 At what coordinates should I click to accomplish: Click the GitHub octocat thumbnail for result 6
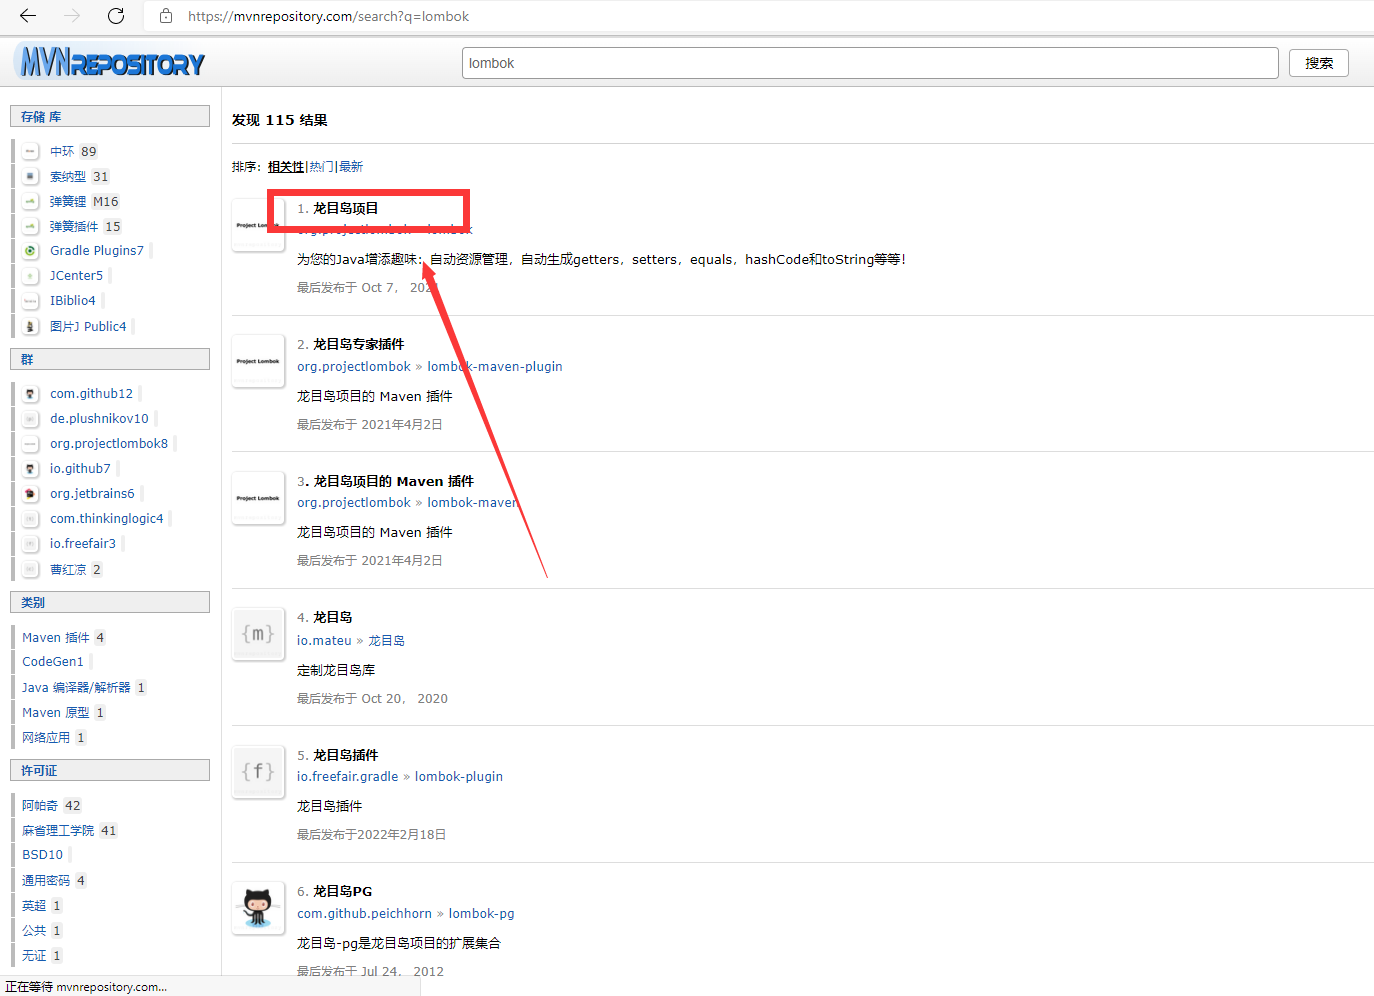(x=258, y=908)
